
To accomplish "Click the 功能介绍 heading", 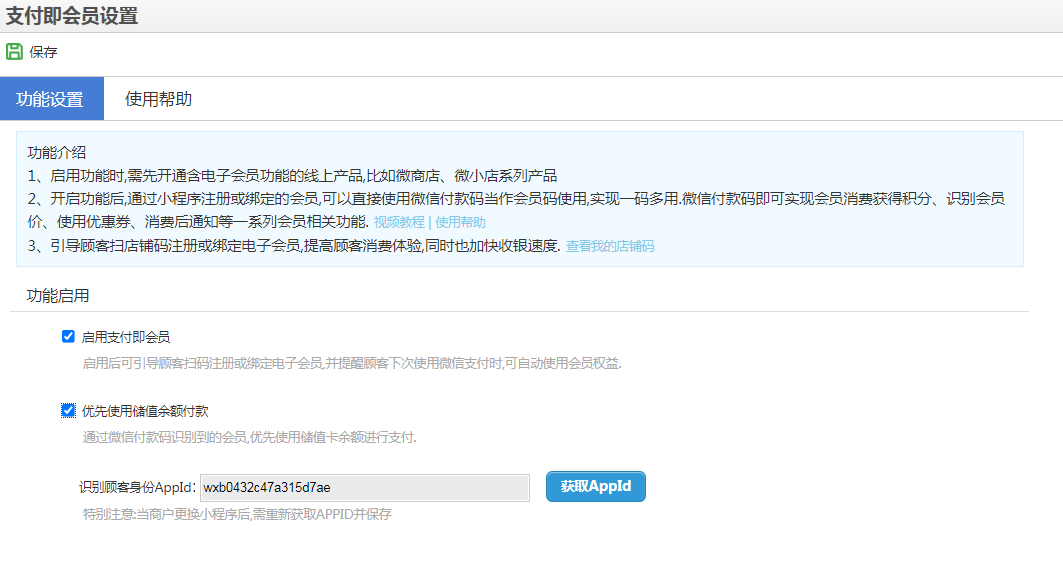I will click(57, 152).
